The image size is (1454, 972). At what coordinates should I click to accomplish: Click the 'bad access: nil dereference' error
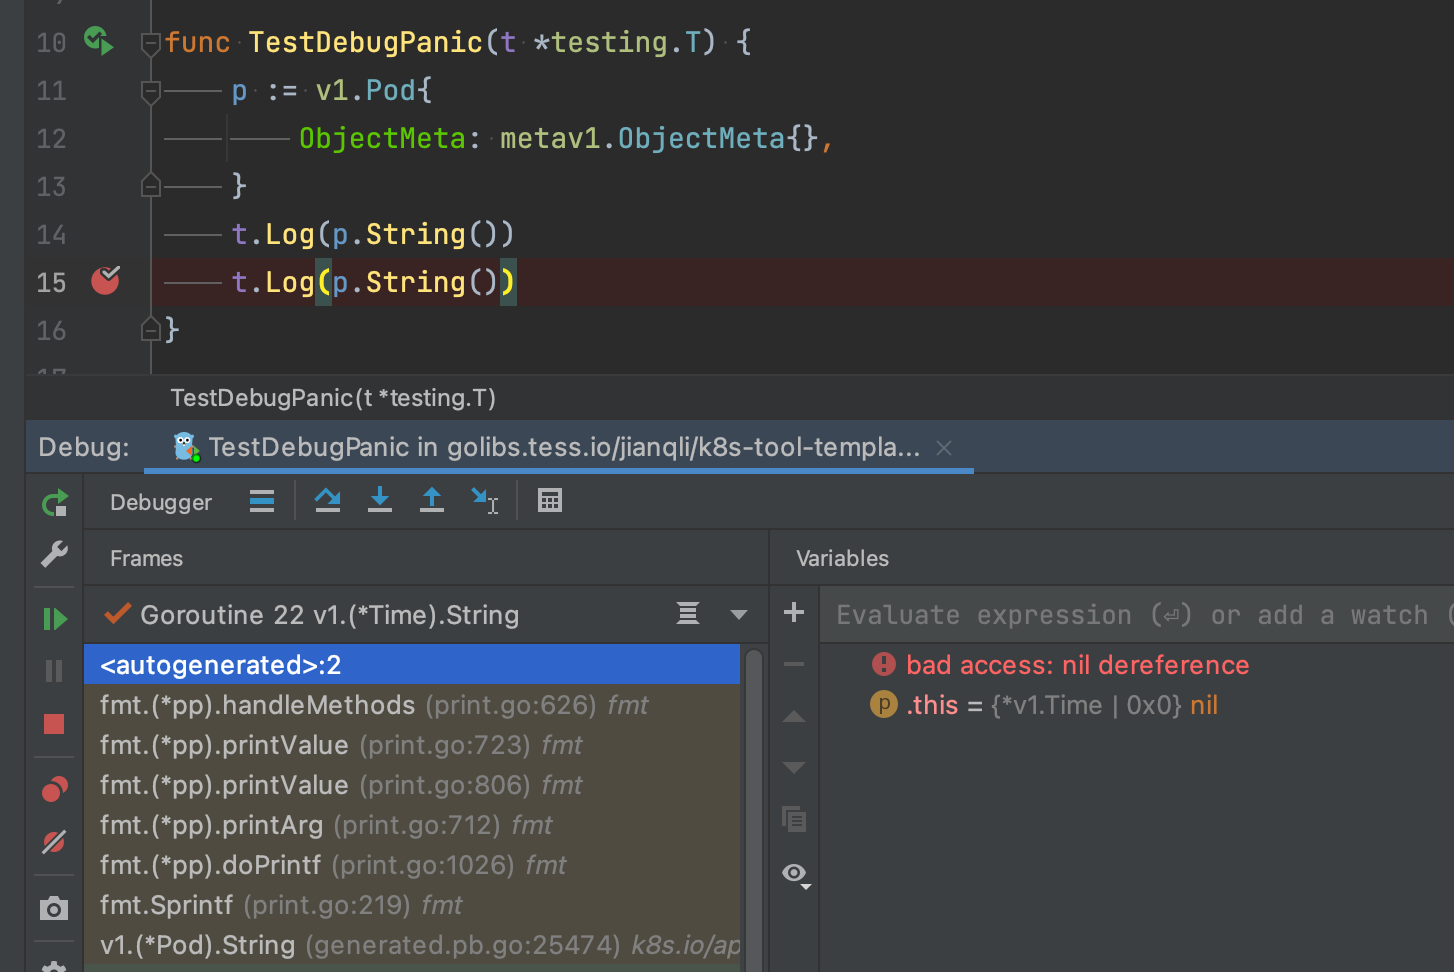[1077, 665]
